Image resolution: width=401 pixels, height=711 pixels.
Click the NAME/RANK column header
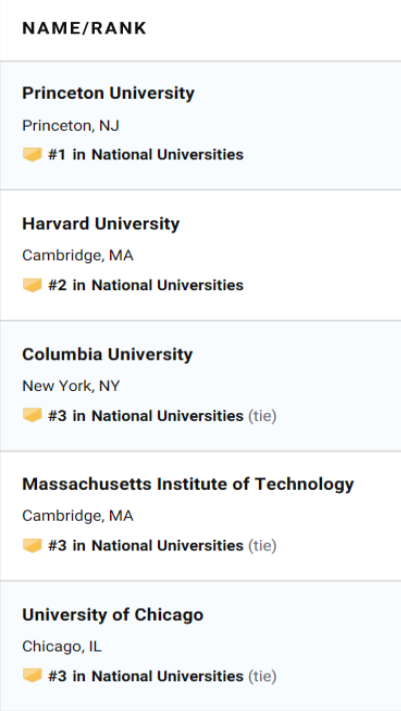85,29
